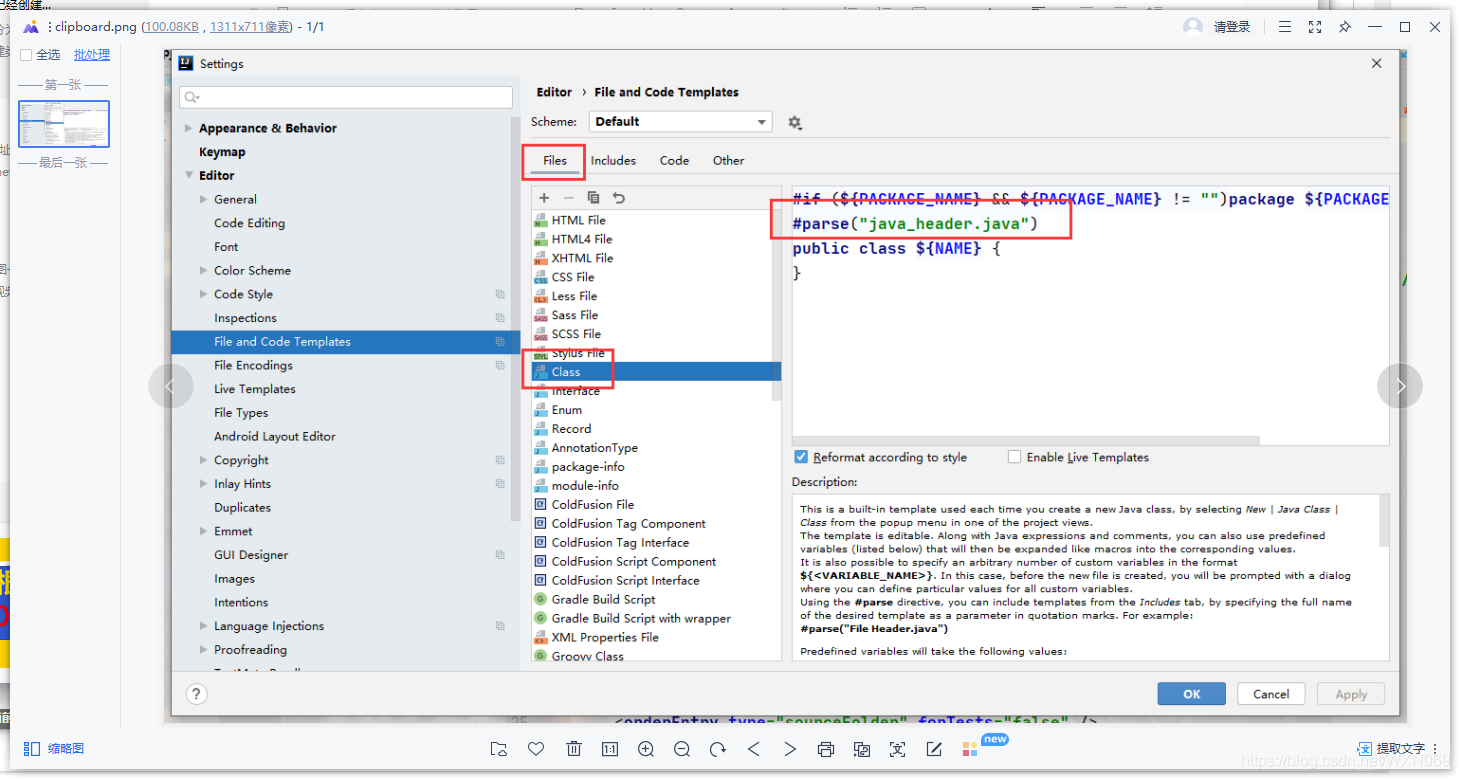Select the Enum template
Screen dimensions: 1460x779
pyautogui.click(x=567, y=410)
